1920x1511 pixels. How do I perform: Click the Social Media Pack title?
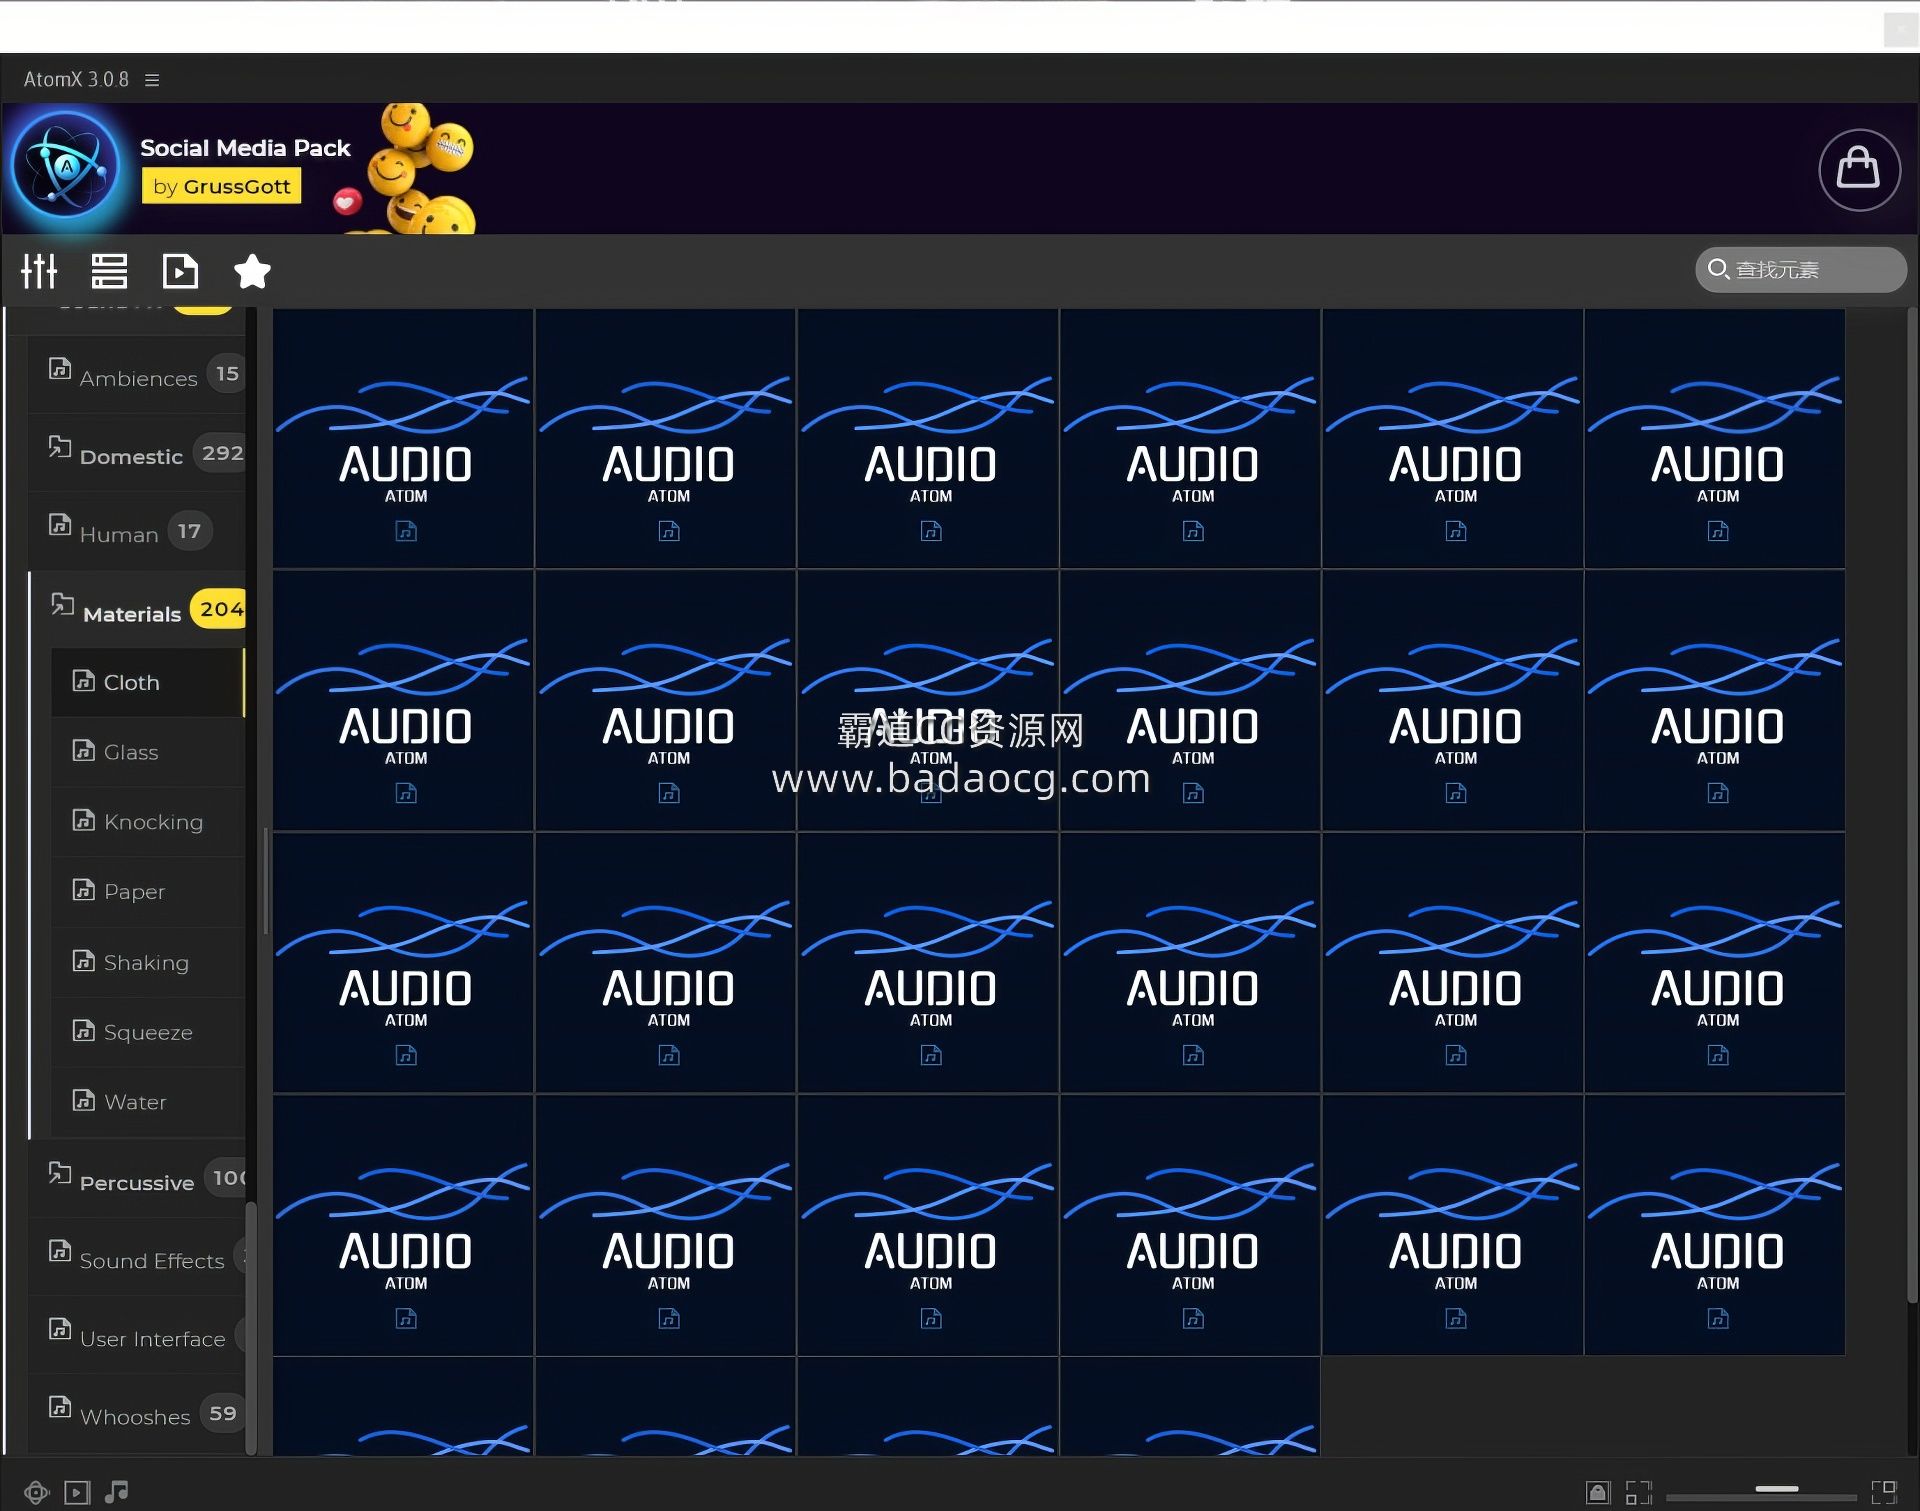(x=245, y=148)
